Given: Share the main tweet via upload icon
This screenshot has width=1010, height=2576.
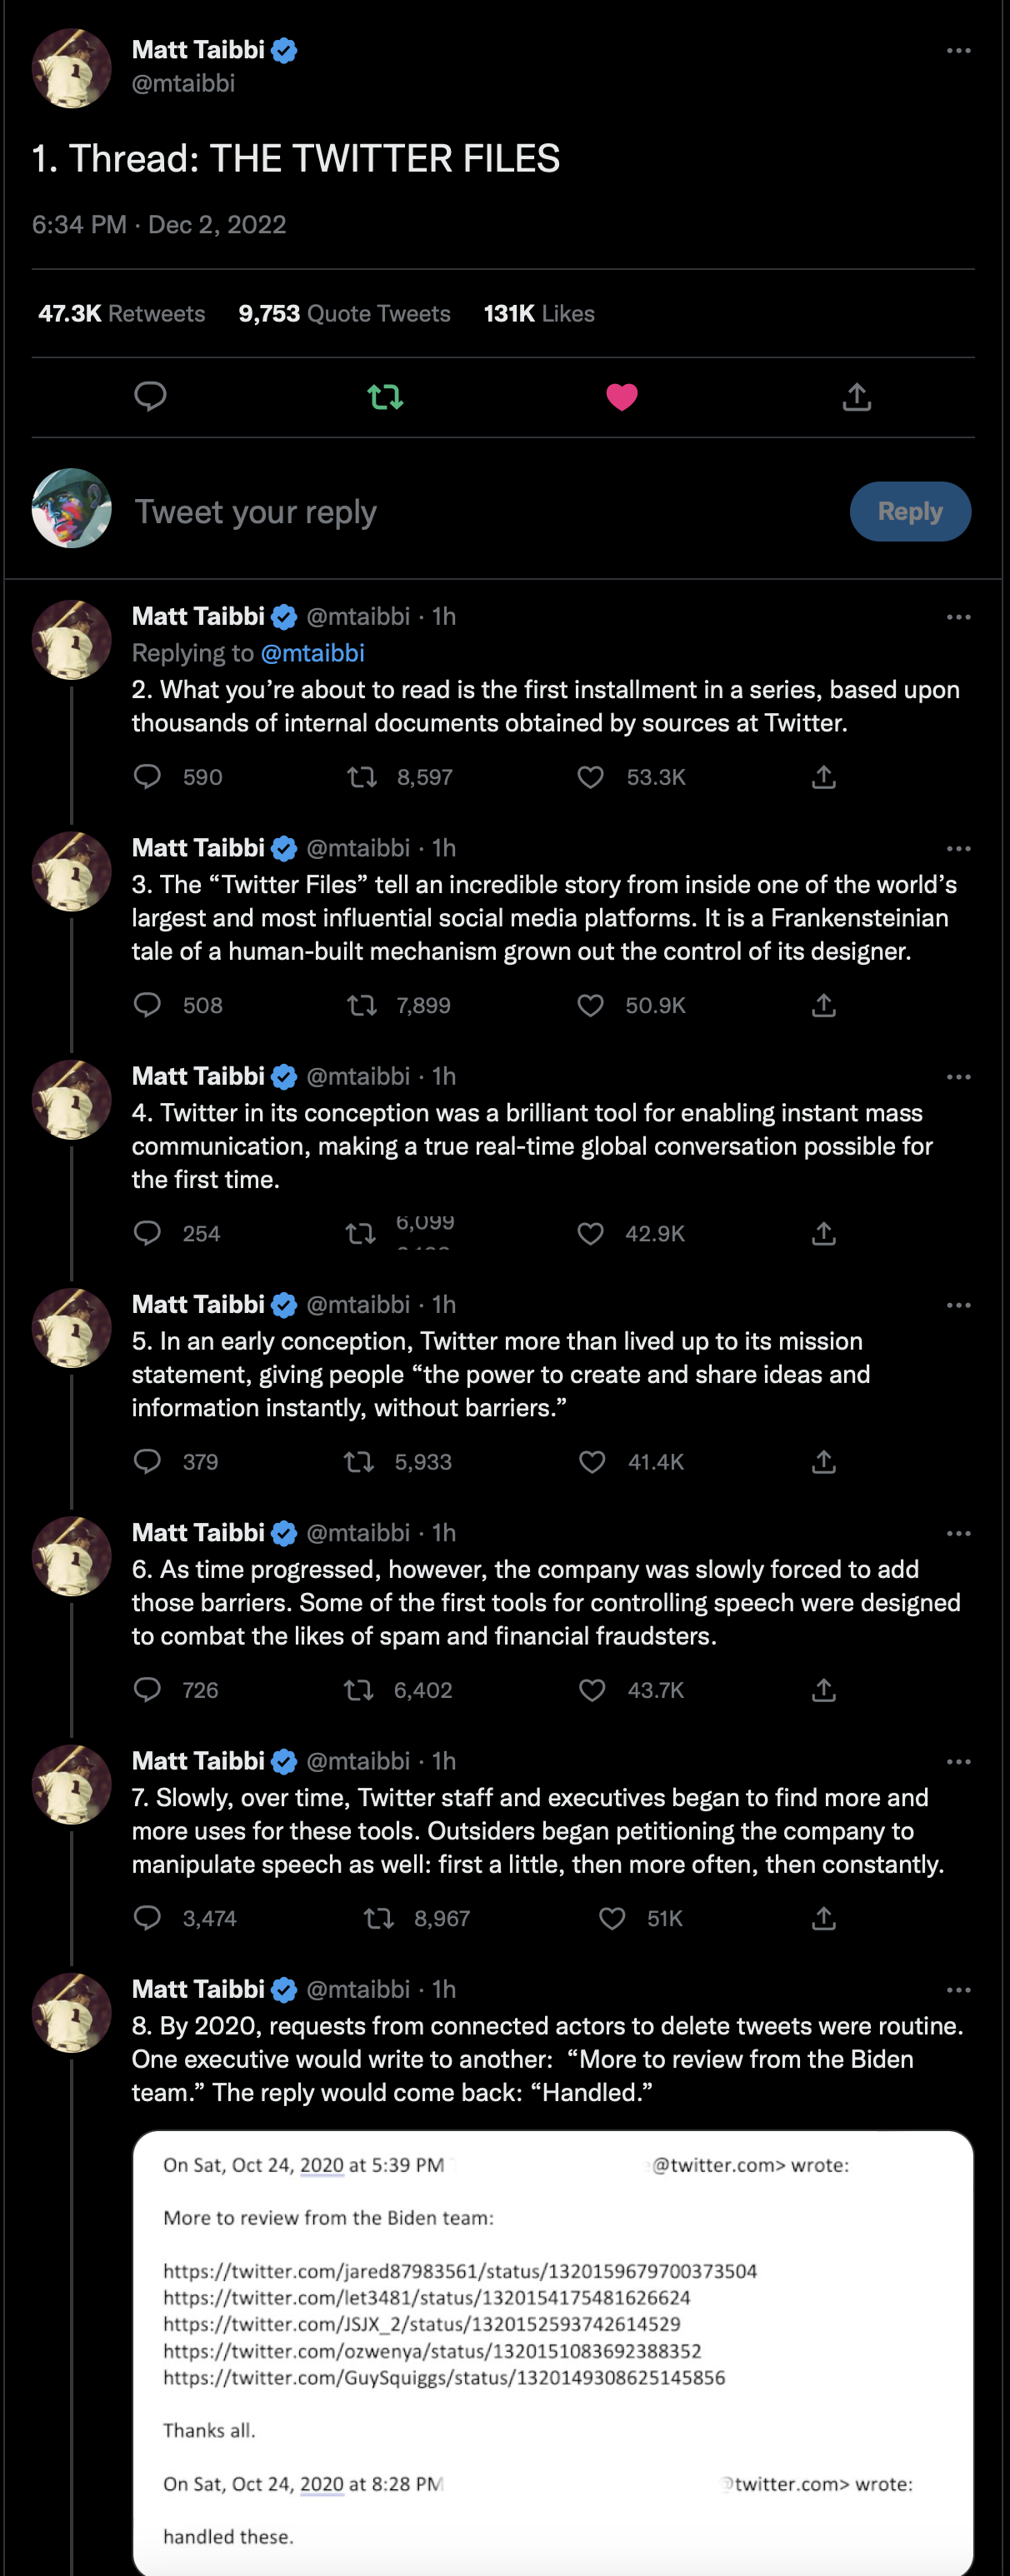Looking at the screenshot, I should coord(857,397).
